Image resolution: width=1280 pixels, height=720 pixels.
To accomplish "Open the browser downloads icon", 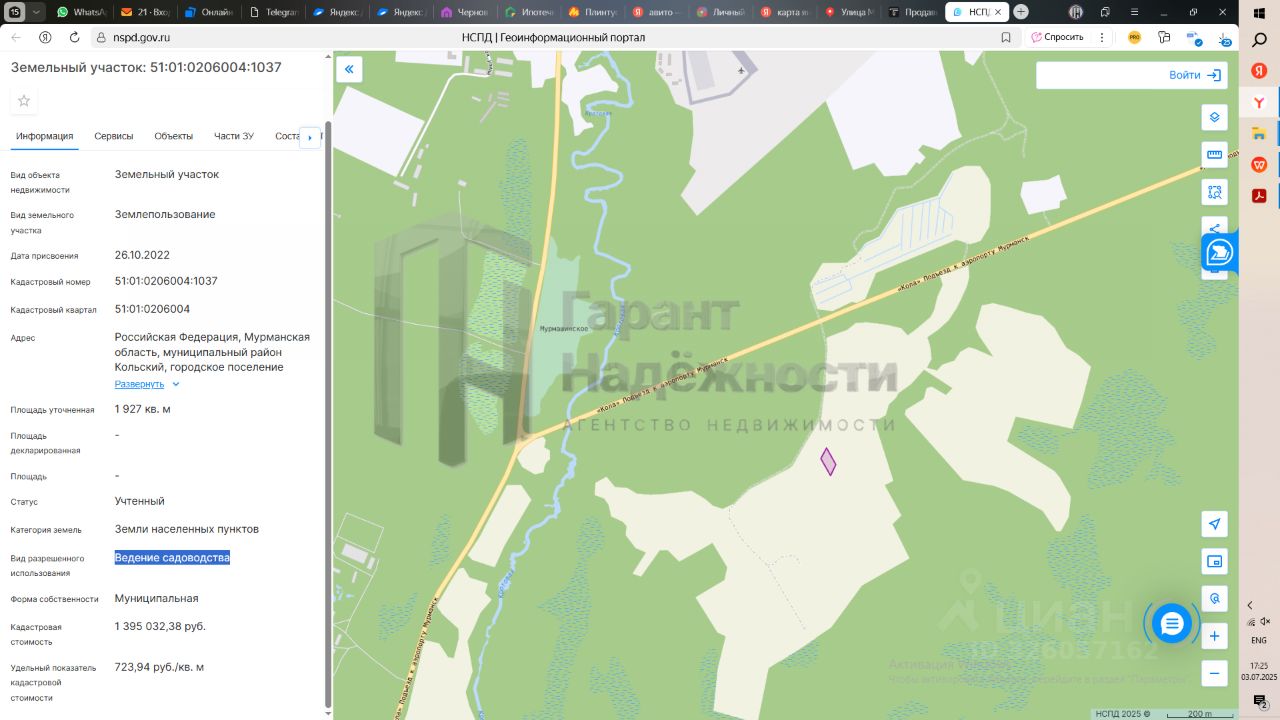I will (x=1224, y=38).
